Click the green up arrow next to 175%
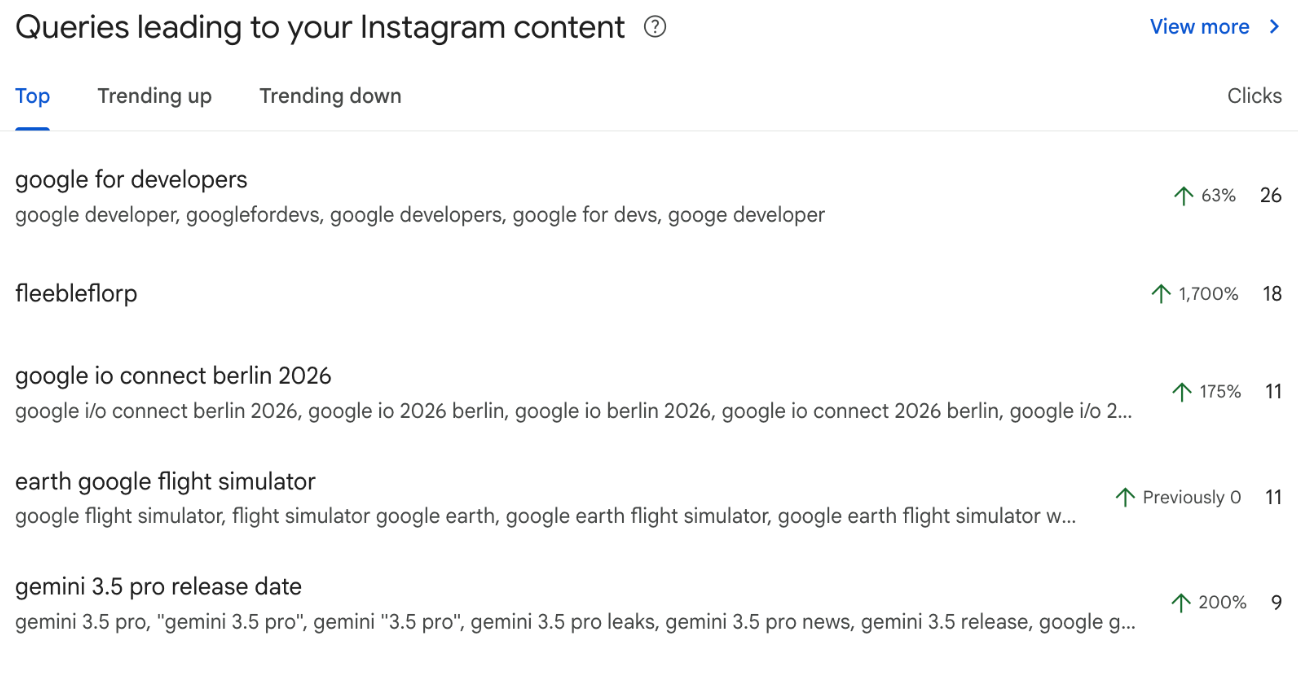The image size is (1298, 675). click(x=1182, y=392)
